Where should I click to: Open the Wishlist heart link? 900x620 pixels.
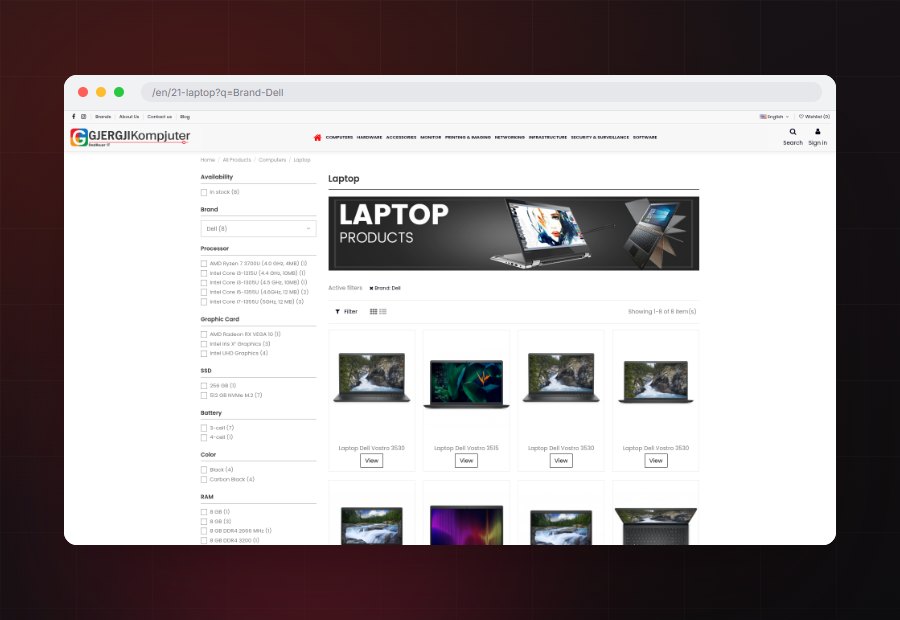pos(814,117)
